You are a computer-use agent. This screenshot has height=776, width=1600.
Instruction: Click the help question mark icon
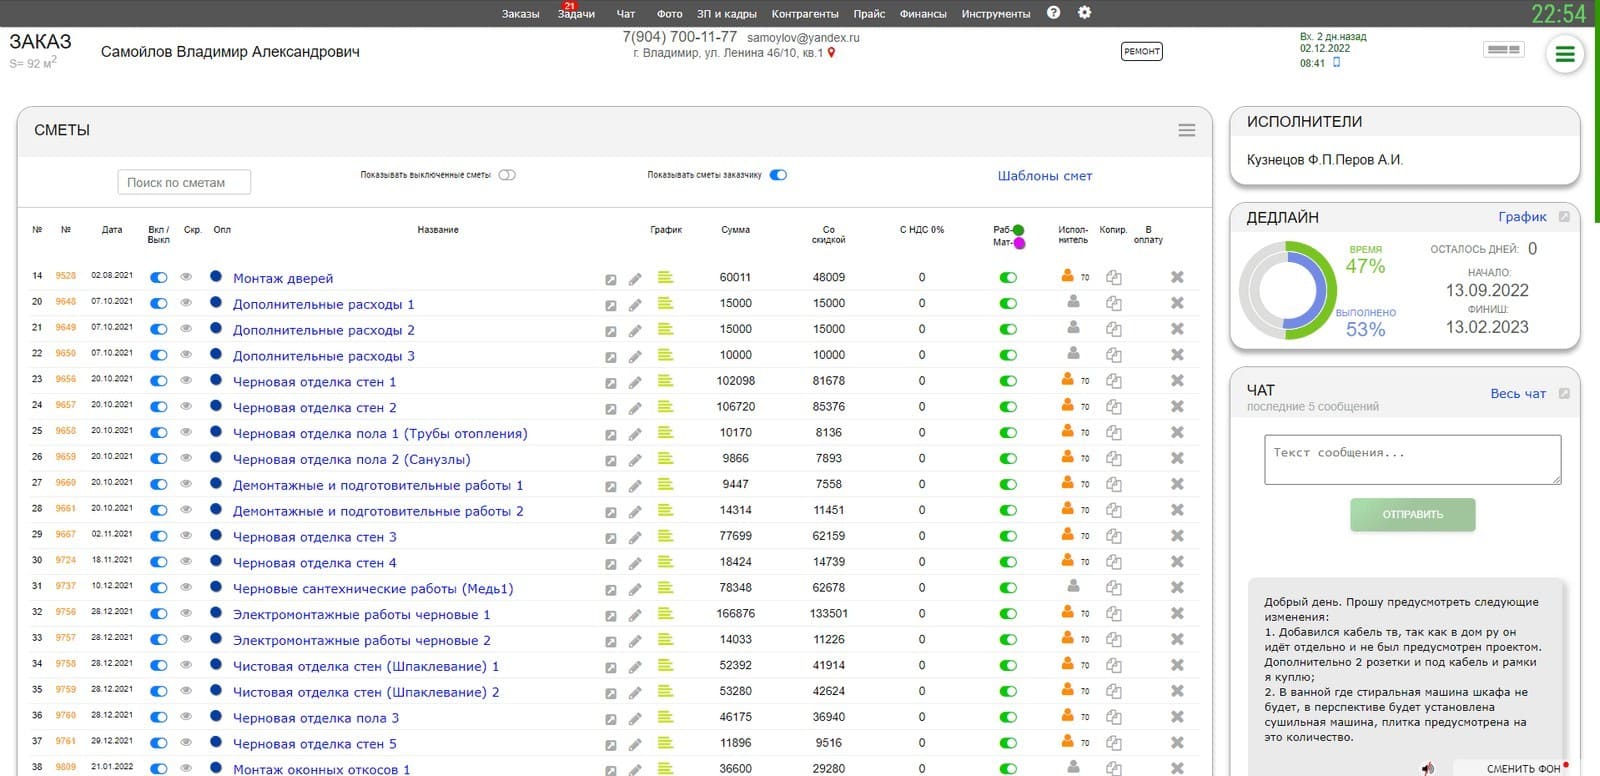pyautogui.click(x=1053, y=13)
